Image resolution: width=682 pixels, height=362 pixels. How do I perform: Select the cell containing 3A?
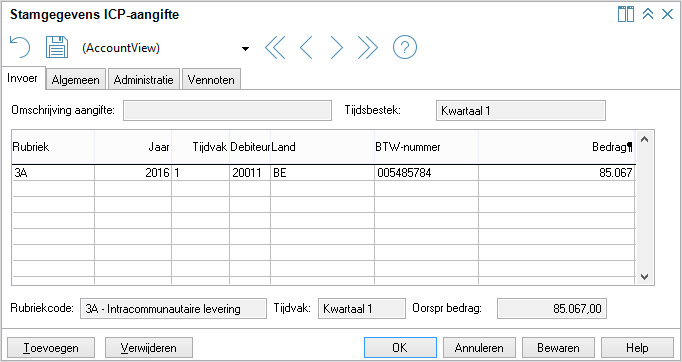(x=53, y=173)
